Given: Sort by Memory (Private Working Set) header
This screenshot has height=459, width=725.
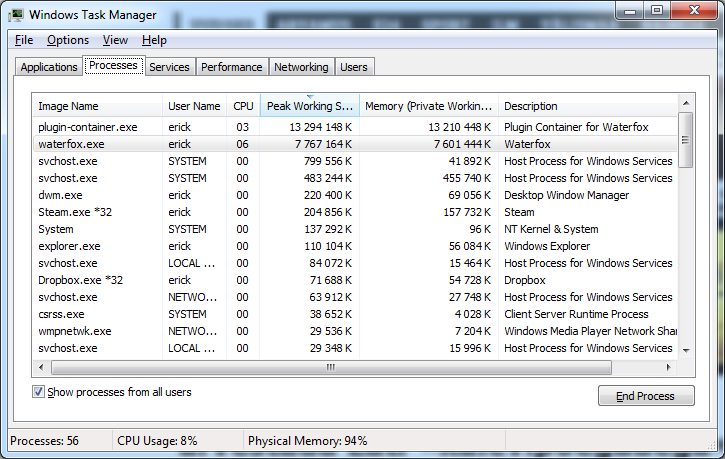Looking at the screenshot, I should point(429,106).
